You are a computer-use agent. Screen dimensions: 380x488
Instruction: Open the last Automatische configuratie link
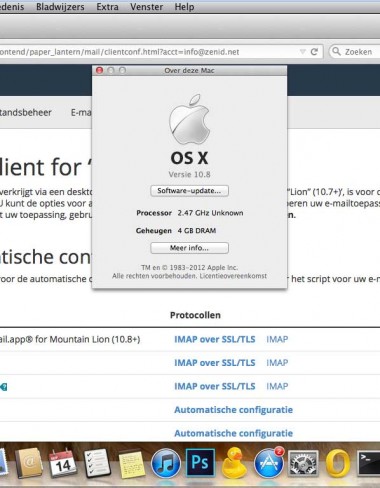233,433
